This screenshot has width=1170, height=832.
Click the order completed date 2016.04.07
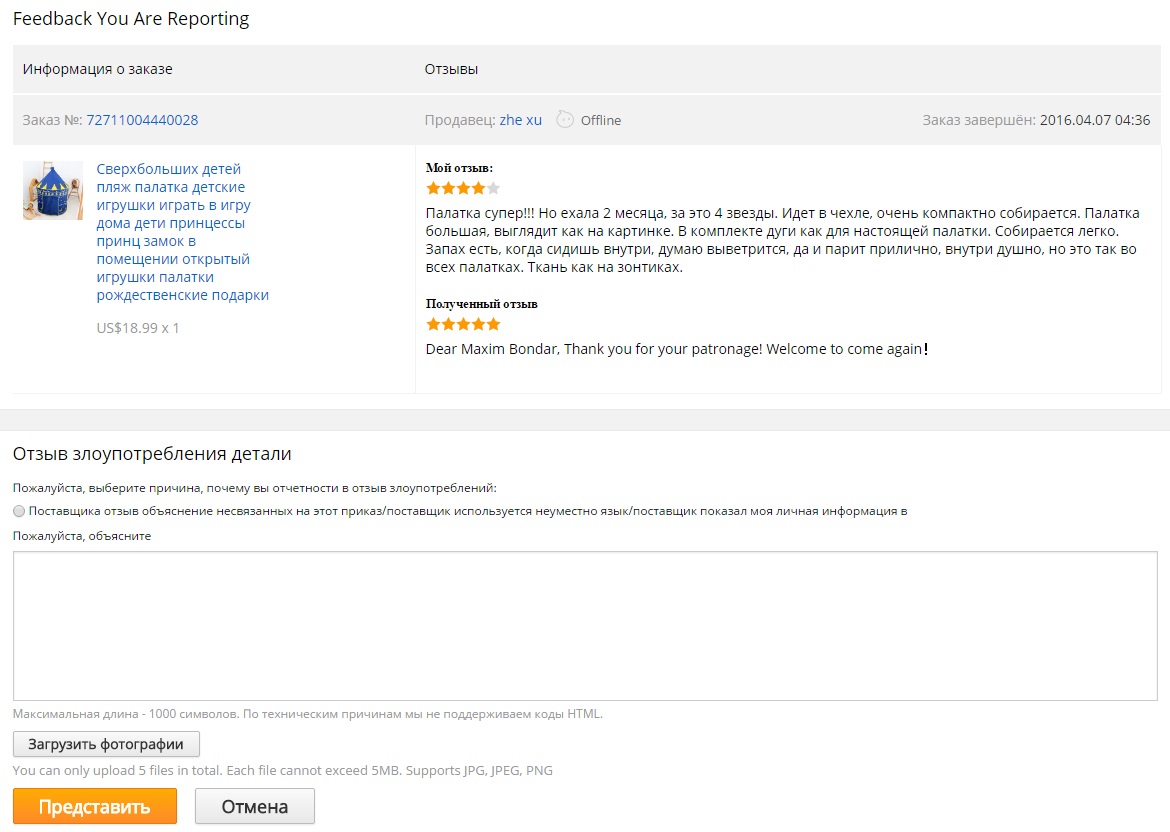[x=1094, y=120]
